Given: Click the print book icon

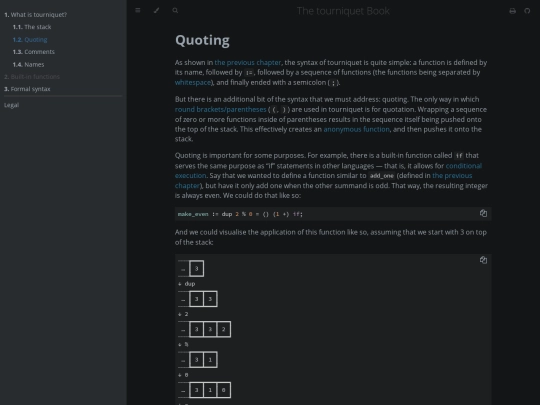Looking at the screenshot, I should [512, 11].
